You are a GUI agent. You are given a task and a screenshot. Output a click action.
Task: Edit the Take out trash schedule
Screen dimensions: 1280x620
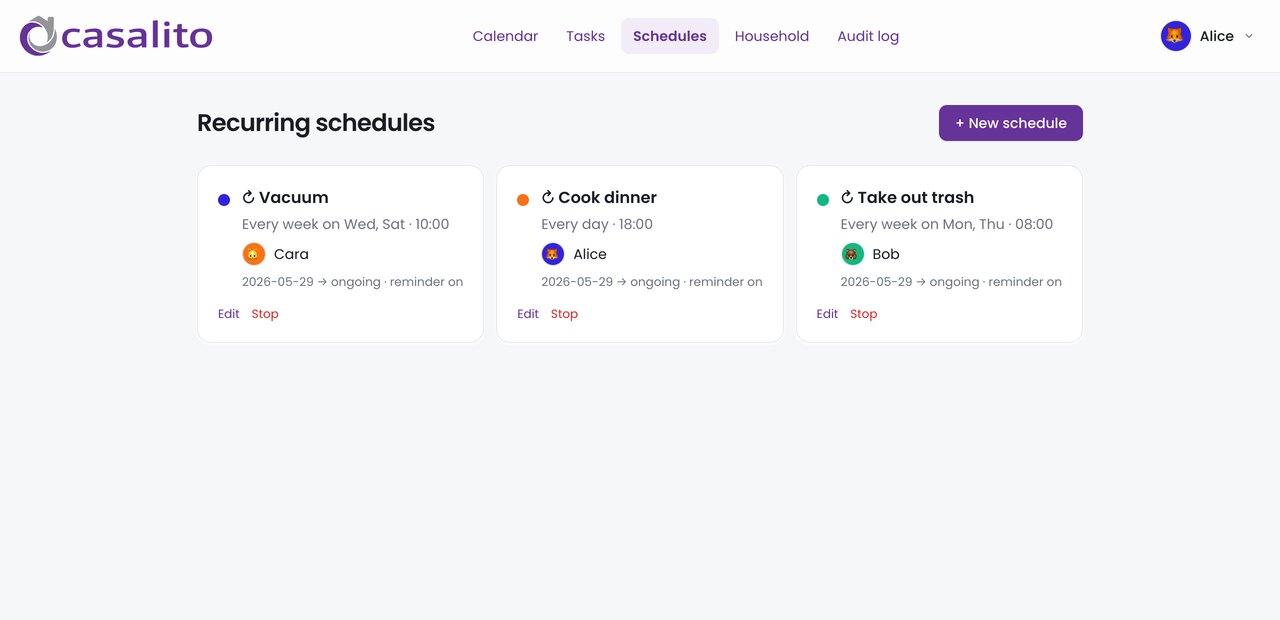coord(827,314)
